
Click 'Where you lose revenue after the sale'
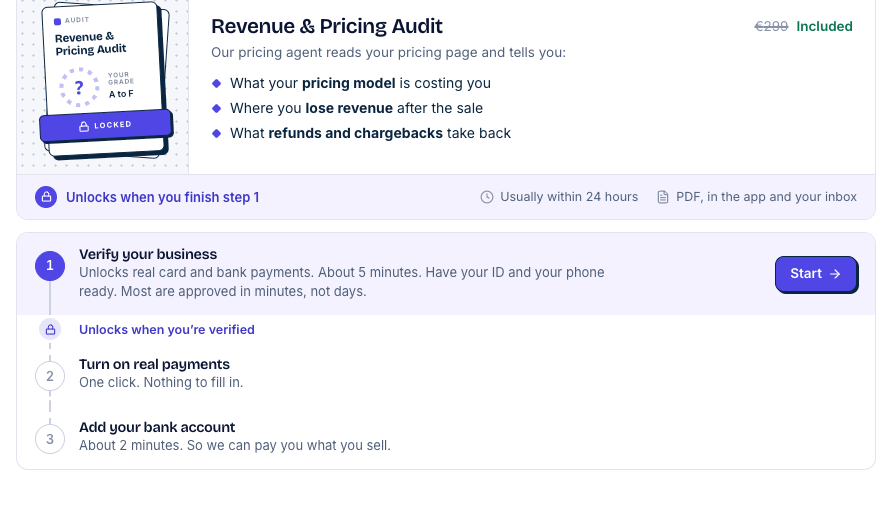[x=356, y=108]
